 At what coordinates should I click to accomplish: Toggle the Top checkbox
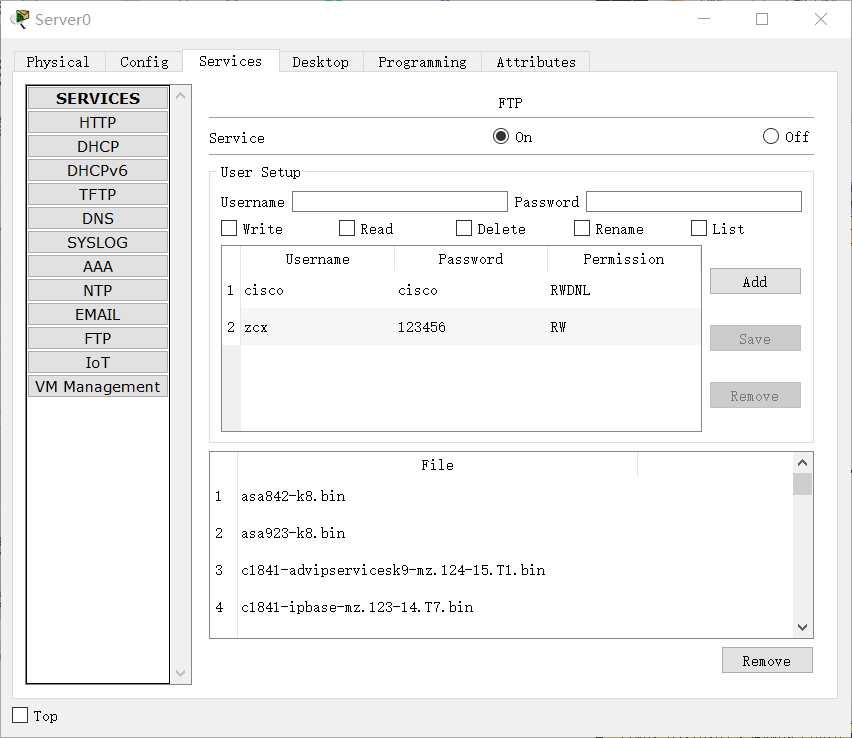click(x=20, y=715)
